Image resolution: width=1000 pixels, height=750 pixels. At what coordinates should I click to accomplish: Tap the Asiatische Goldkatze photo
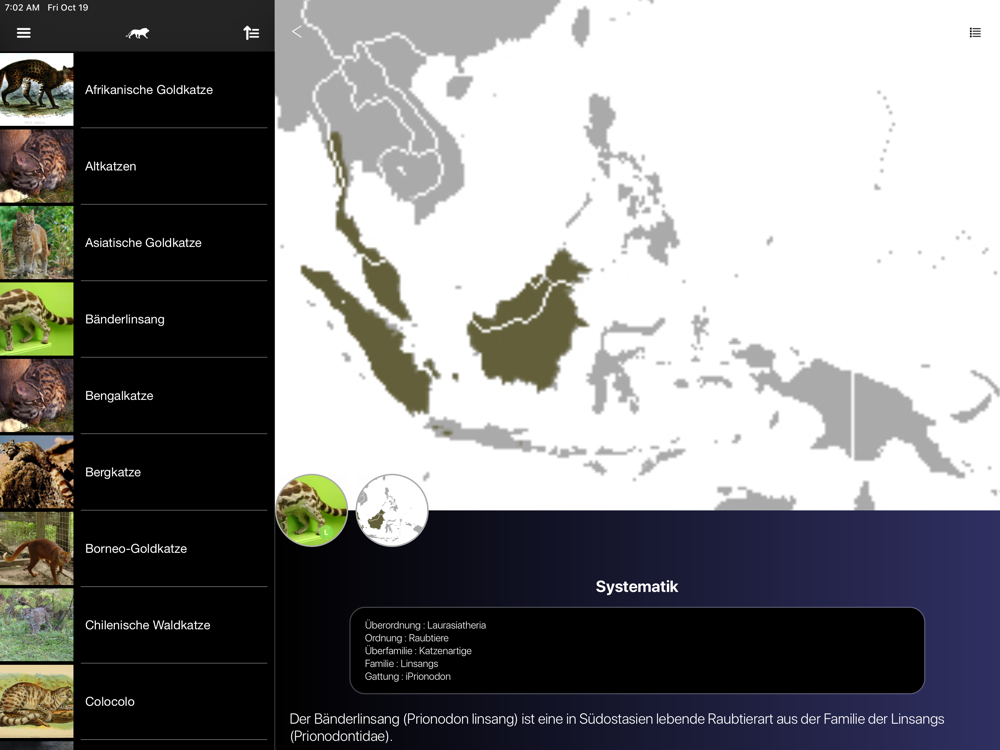36,242
